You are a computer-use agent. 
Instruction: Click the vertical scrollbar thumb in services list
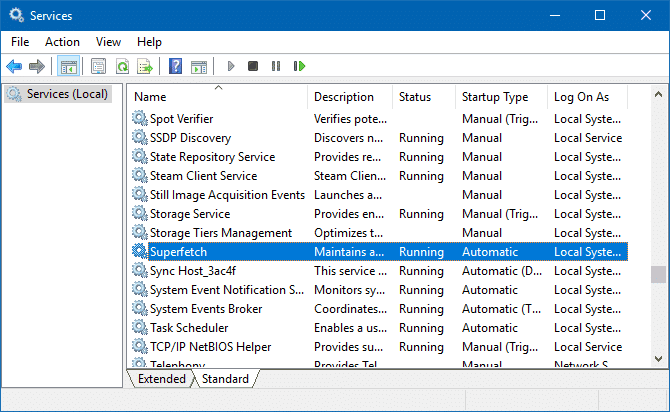[x=657, y=275]
